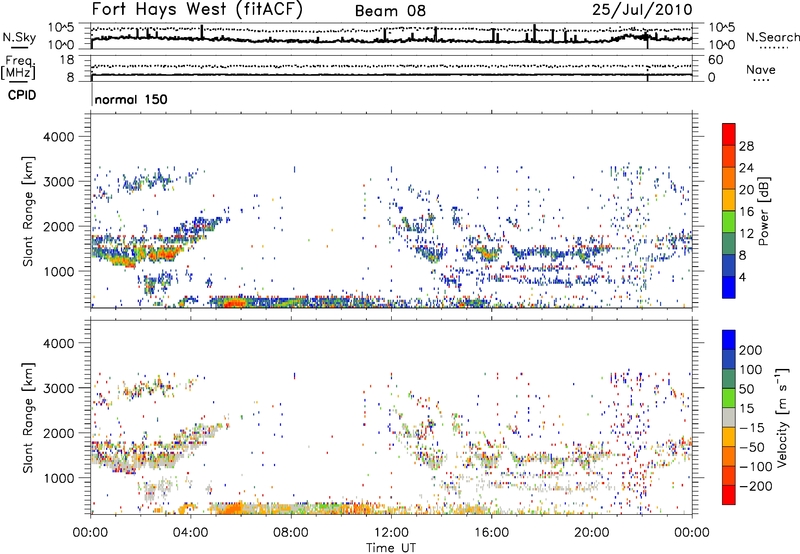Viewport: 800px width, 554px height.
Task: Click the 'N.Sky' label
Action: click(19, 37)
